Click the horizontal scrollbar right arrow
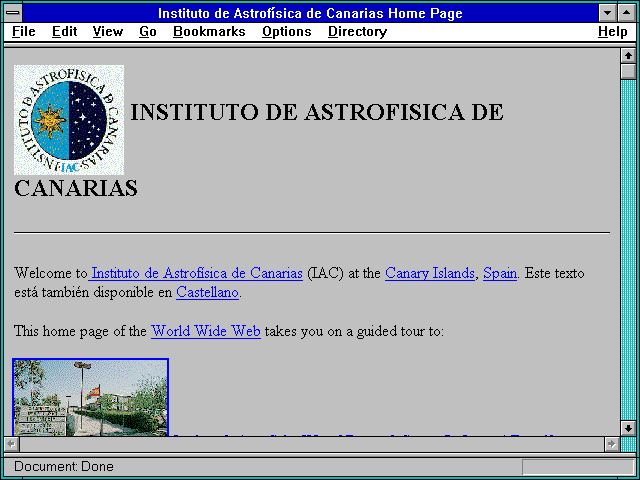This screenshot has width=640, height=480. pos(612,444)
